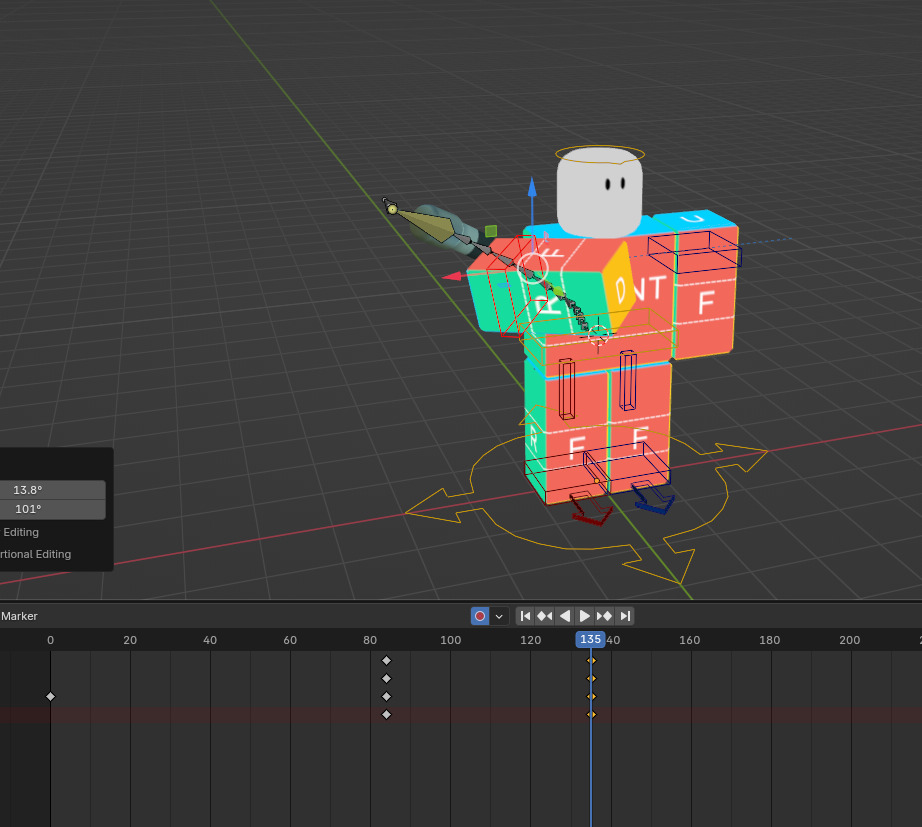Select a keyframe near frame 85
Screen dimensions: 922x827
(386, 678)
